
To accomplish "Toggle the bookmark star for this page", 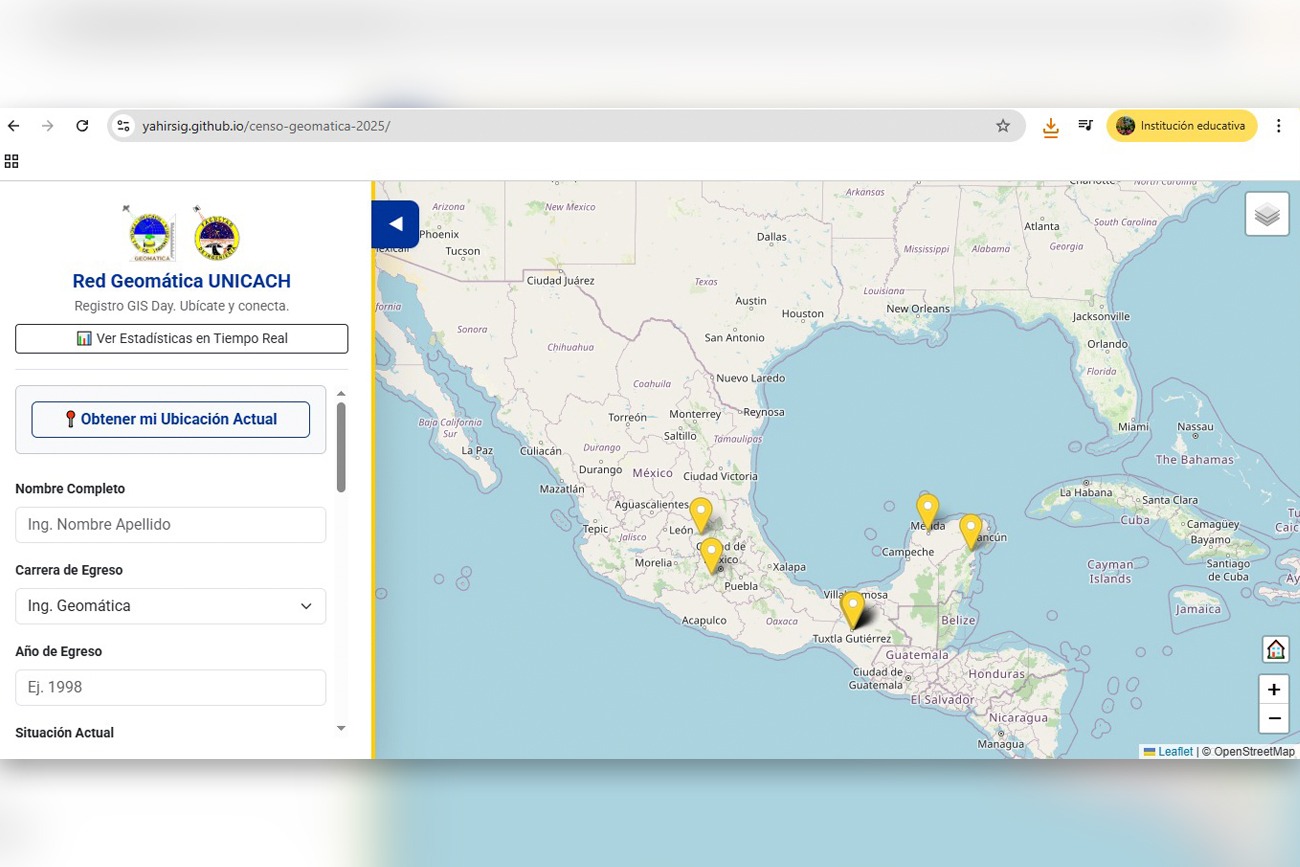I will [1002, 125].
